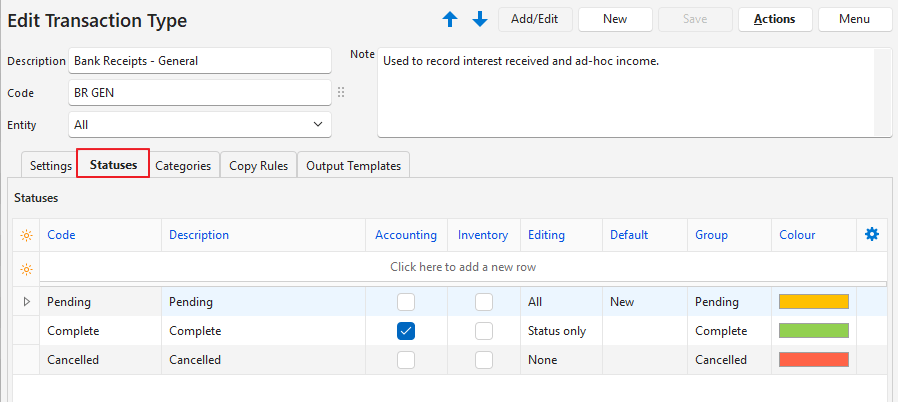Click the sun icon in grid header
The width and height of the screenshot is (898, 402).
tap(25, 235)
